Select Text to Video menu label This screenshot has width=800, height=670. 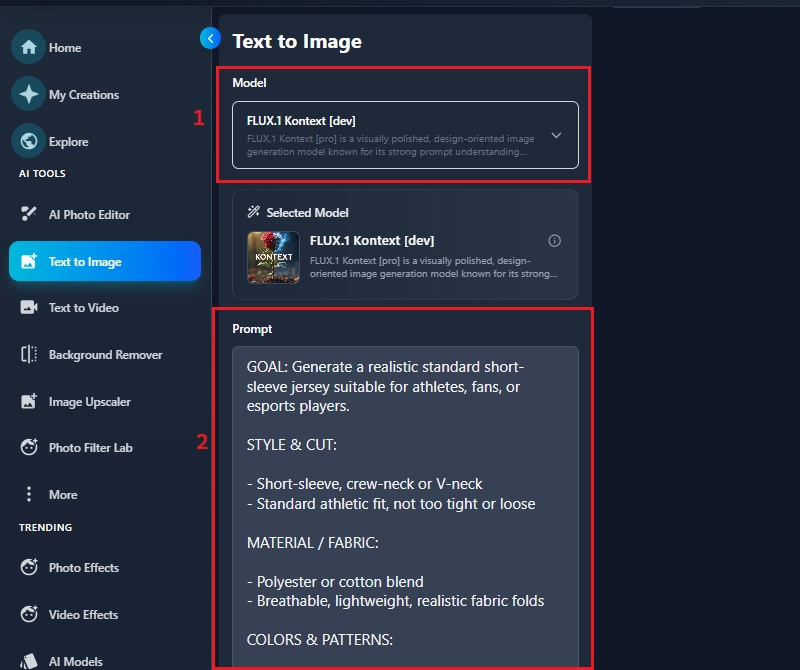[x=84, y=308]
